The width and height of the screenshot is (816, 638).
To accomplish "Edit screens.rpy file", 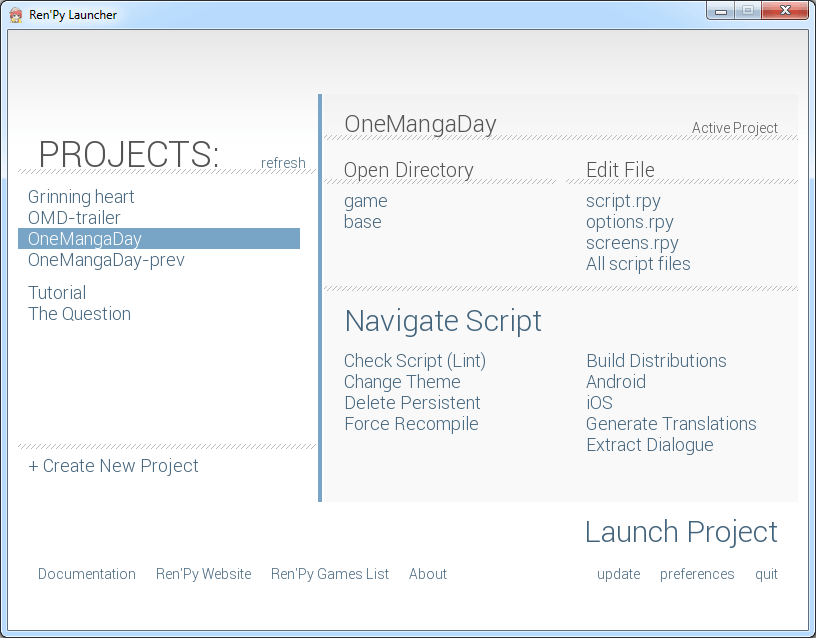I will pos(632,243).
